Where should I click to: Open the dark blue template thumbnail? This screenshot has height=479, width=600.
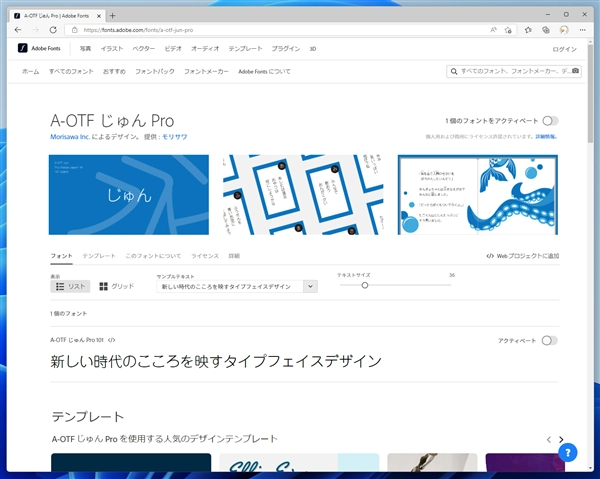click(131, 463)
